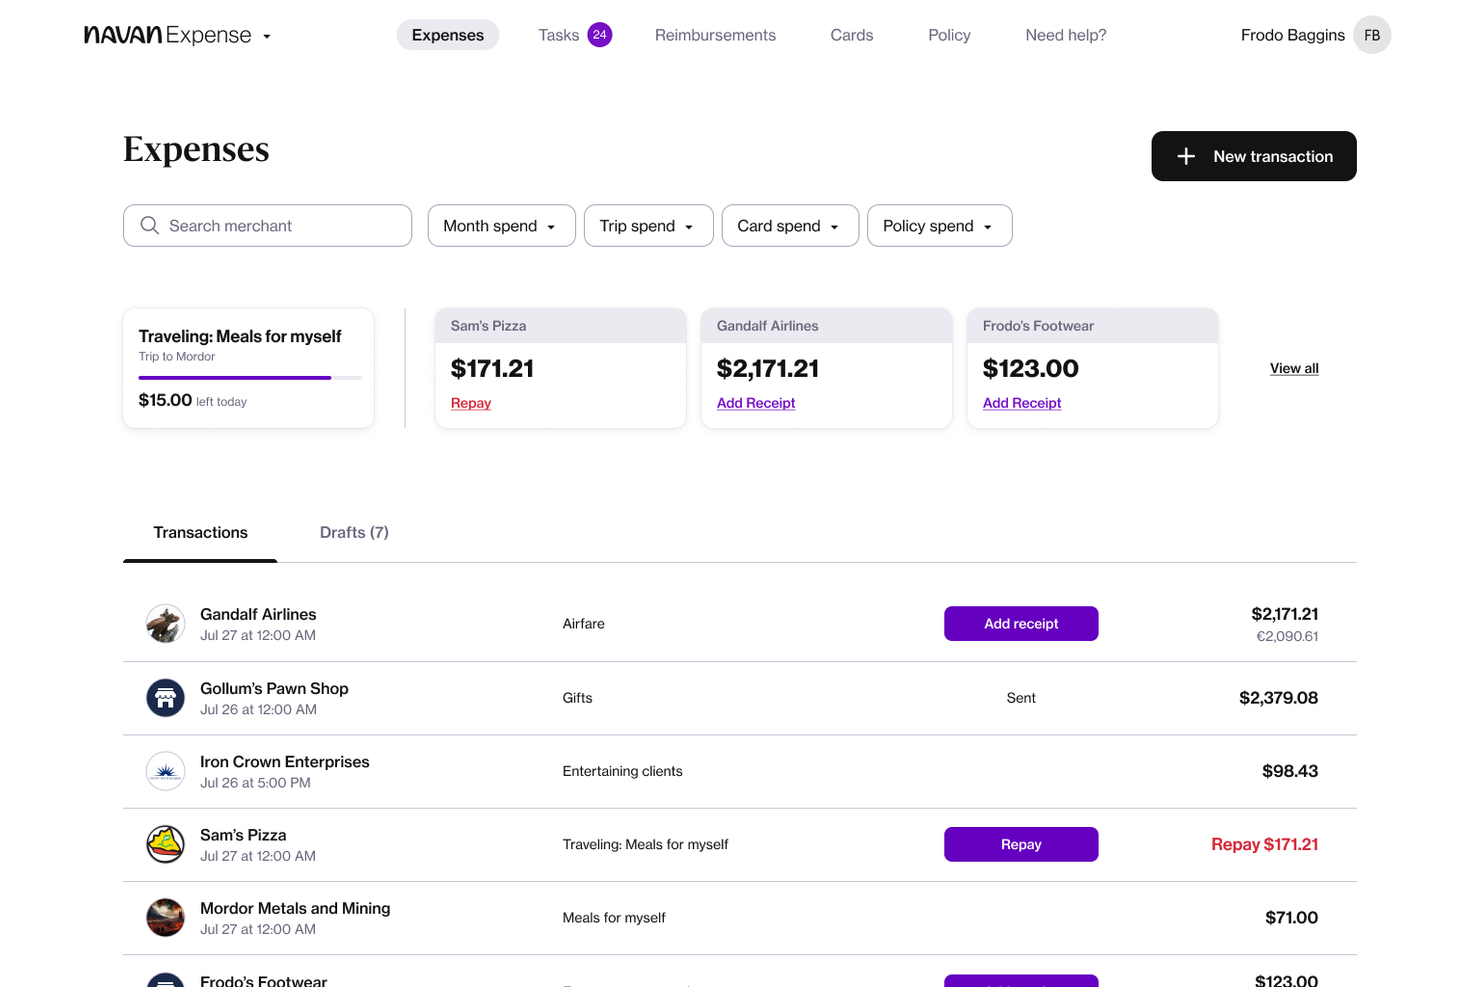Viewport: 1480px width, 987px height.
Task: Open the FB user avatar
Action: (x=1372, y=35)
